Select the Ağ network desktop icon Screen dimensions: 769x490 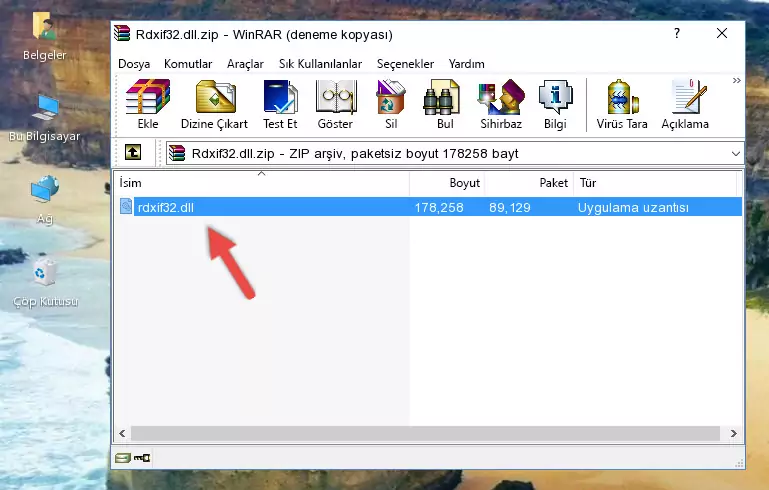pyautogui.click(x=45, y=189)
